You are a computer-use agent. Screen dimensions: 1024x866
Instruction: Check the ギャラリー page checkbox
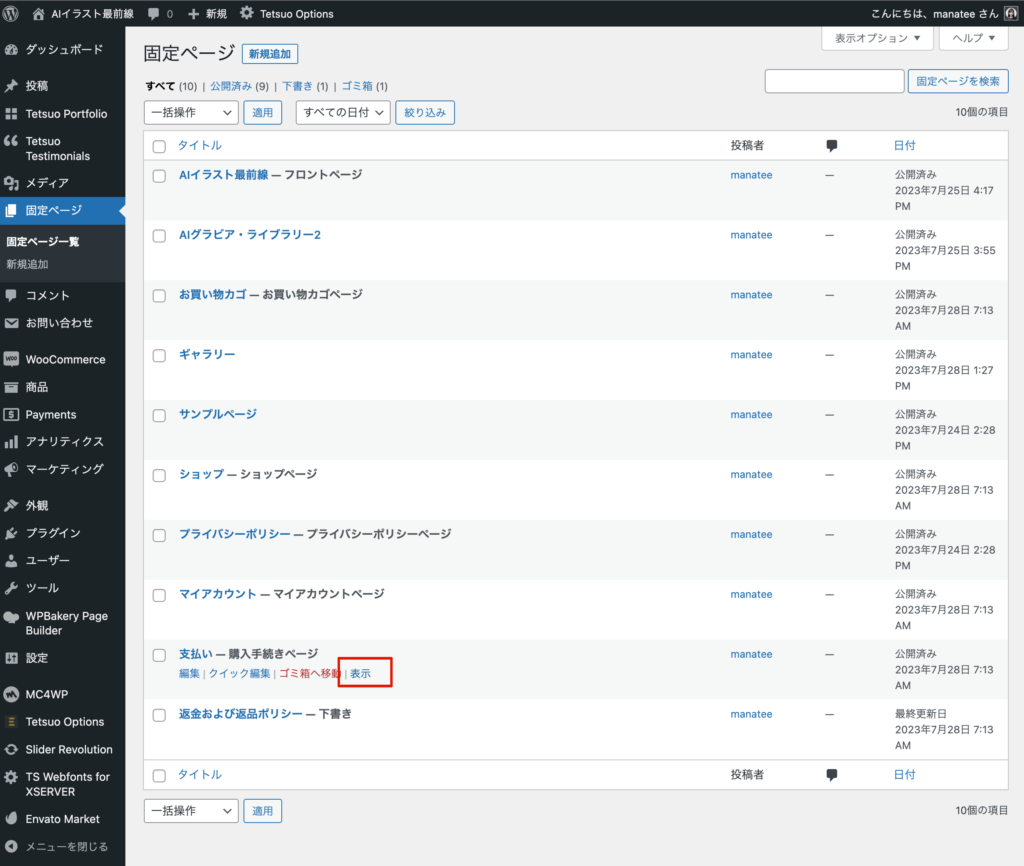pyautogui.click(x=159, y=355)
